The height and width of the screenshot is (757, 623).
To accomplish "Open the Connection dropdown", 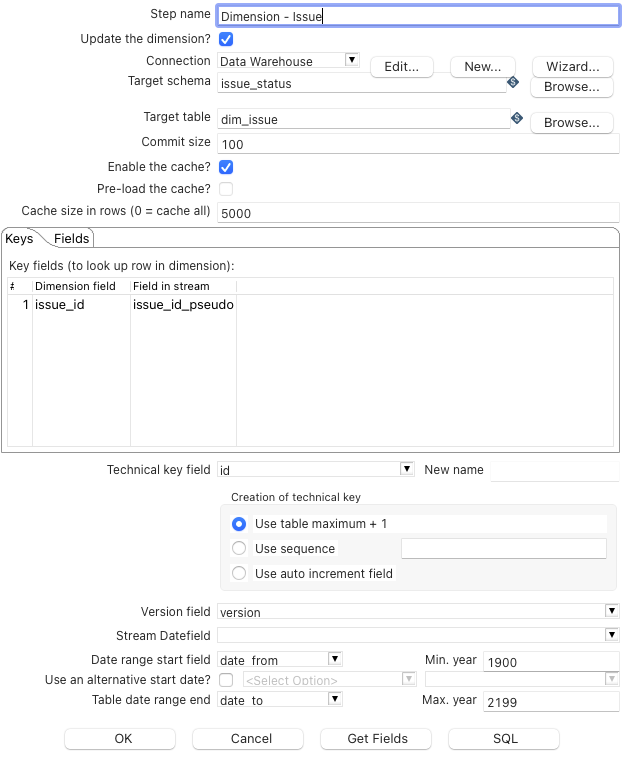I will [351, 60].
